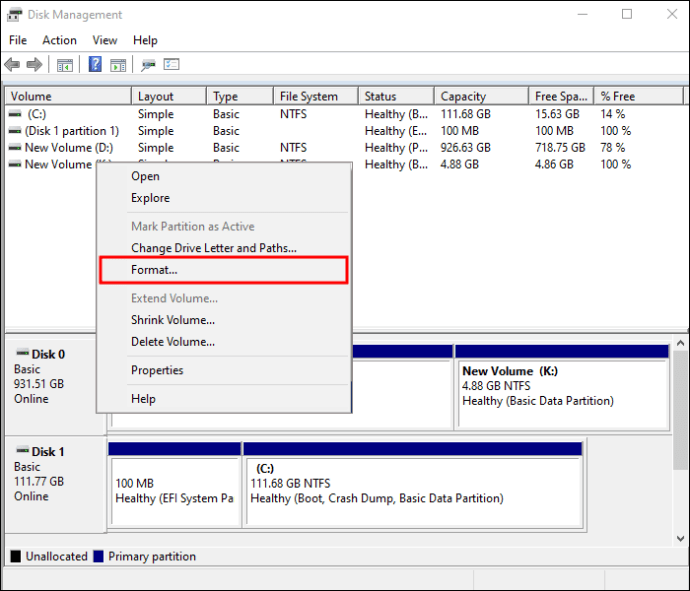Sort by the File System column header

[308, 97]
